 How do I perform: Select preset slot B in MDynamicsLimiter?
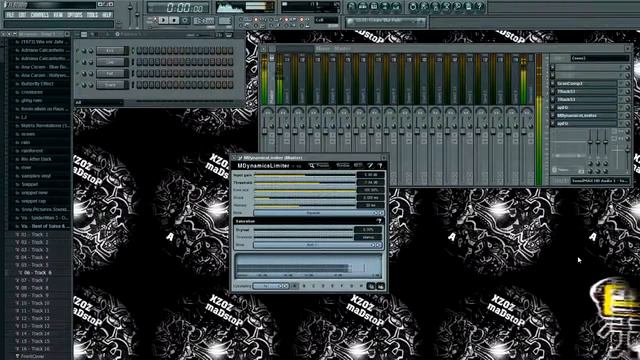pyautogui.click(x=304, y=286)
